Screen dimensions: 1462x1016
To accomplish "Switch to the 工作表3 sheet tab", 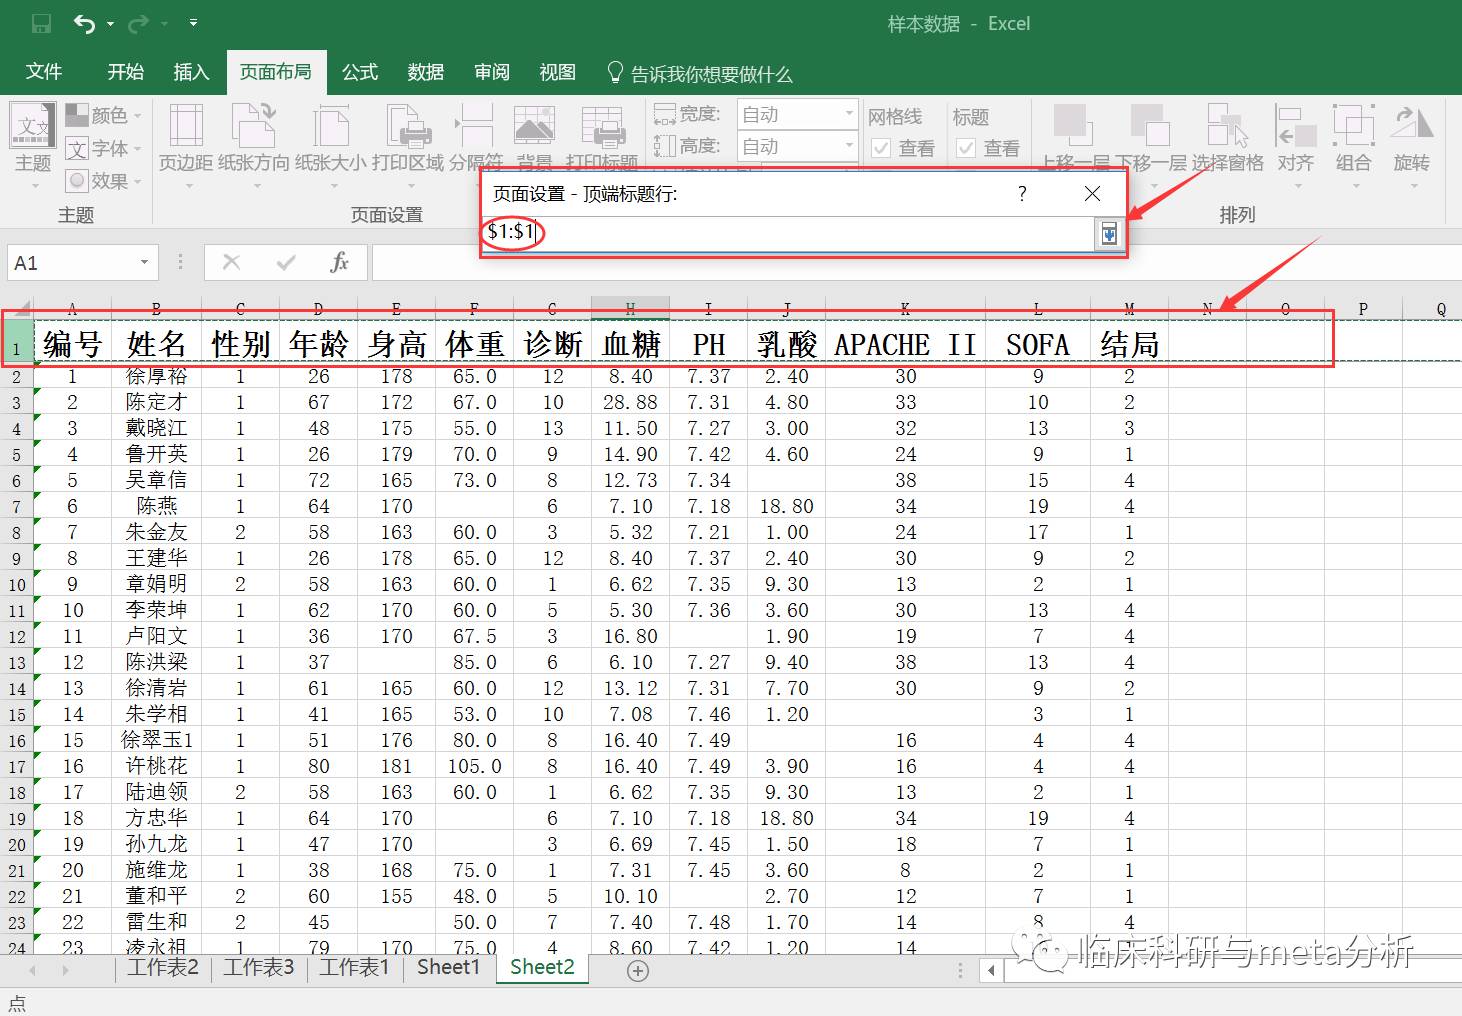I will (x=258, y=967).
